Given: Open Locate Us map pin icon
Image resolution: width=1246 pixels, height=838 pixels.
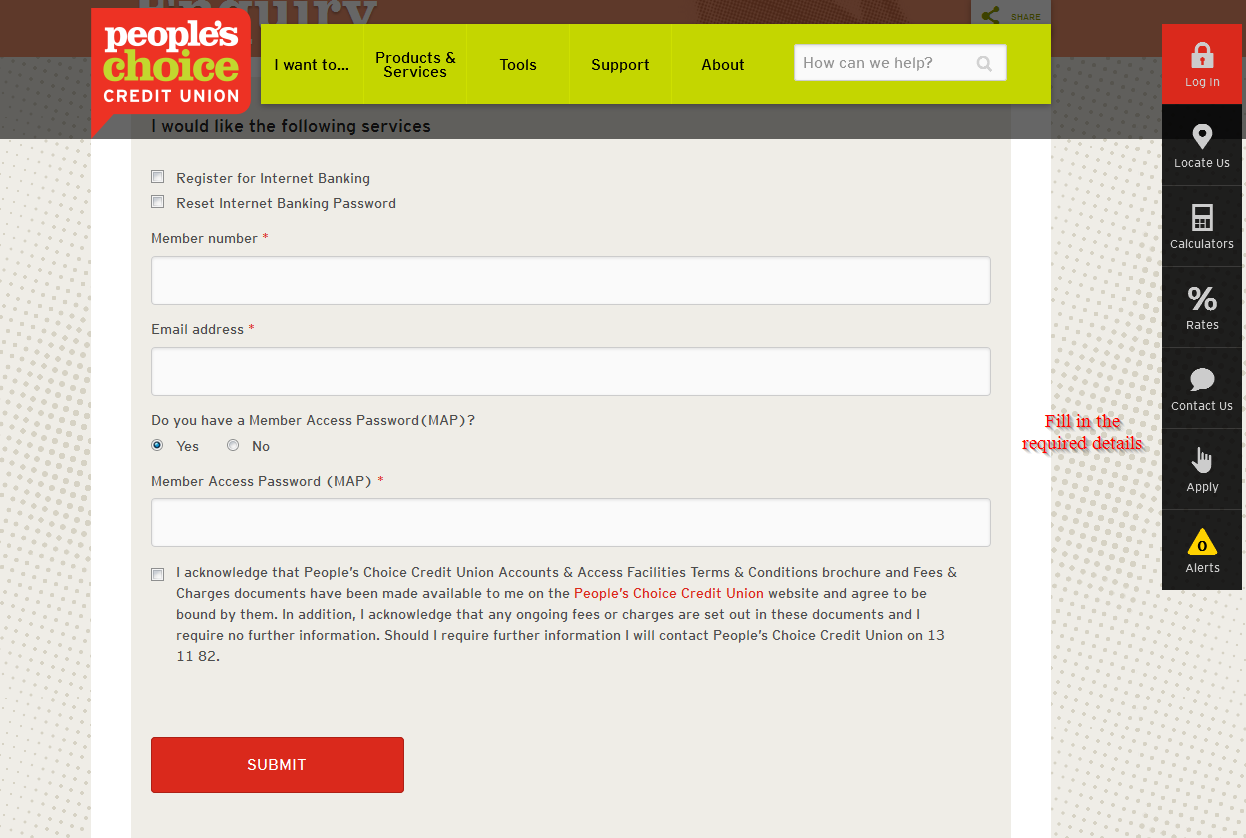Looking at the screenshot, I should (1201, 137).
